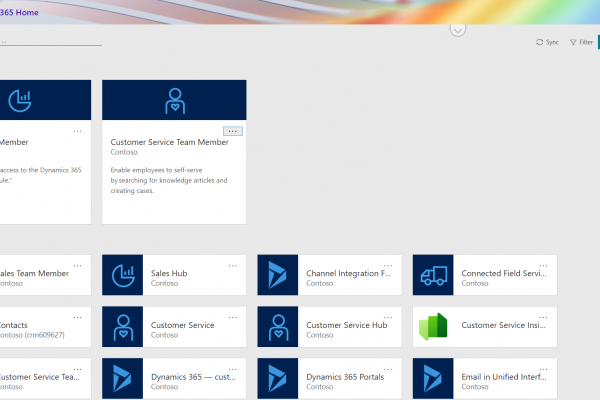Open the Connected Field Servi... app title
This screenshot has height=400, width=600.
504,273
